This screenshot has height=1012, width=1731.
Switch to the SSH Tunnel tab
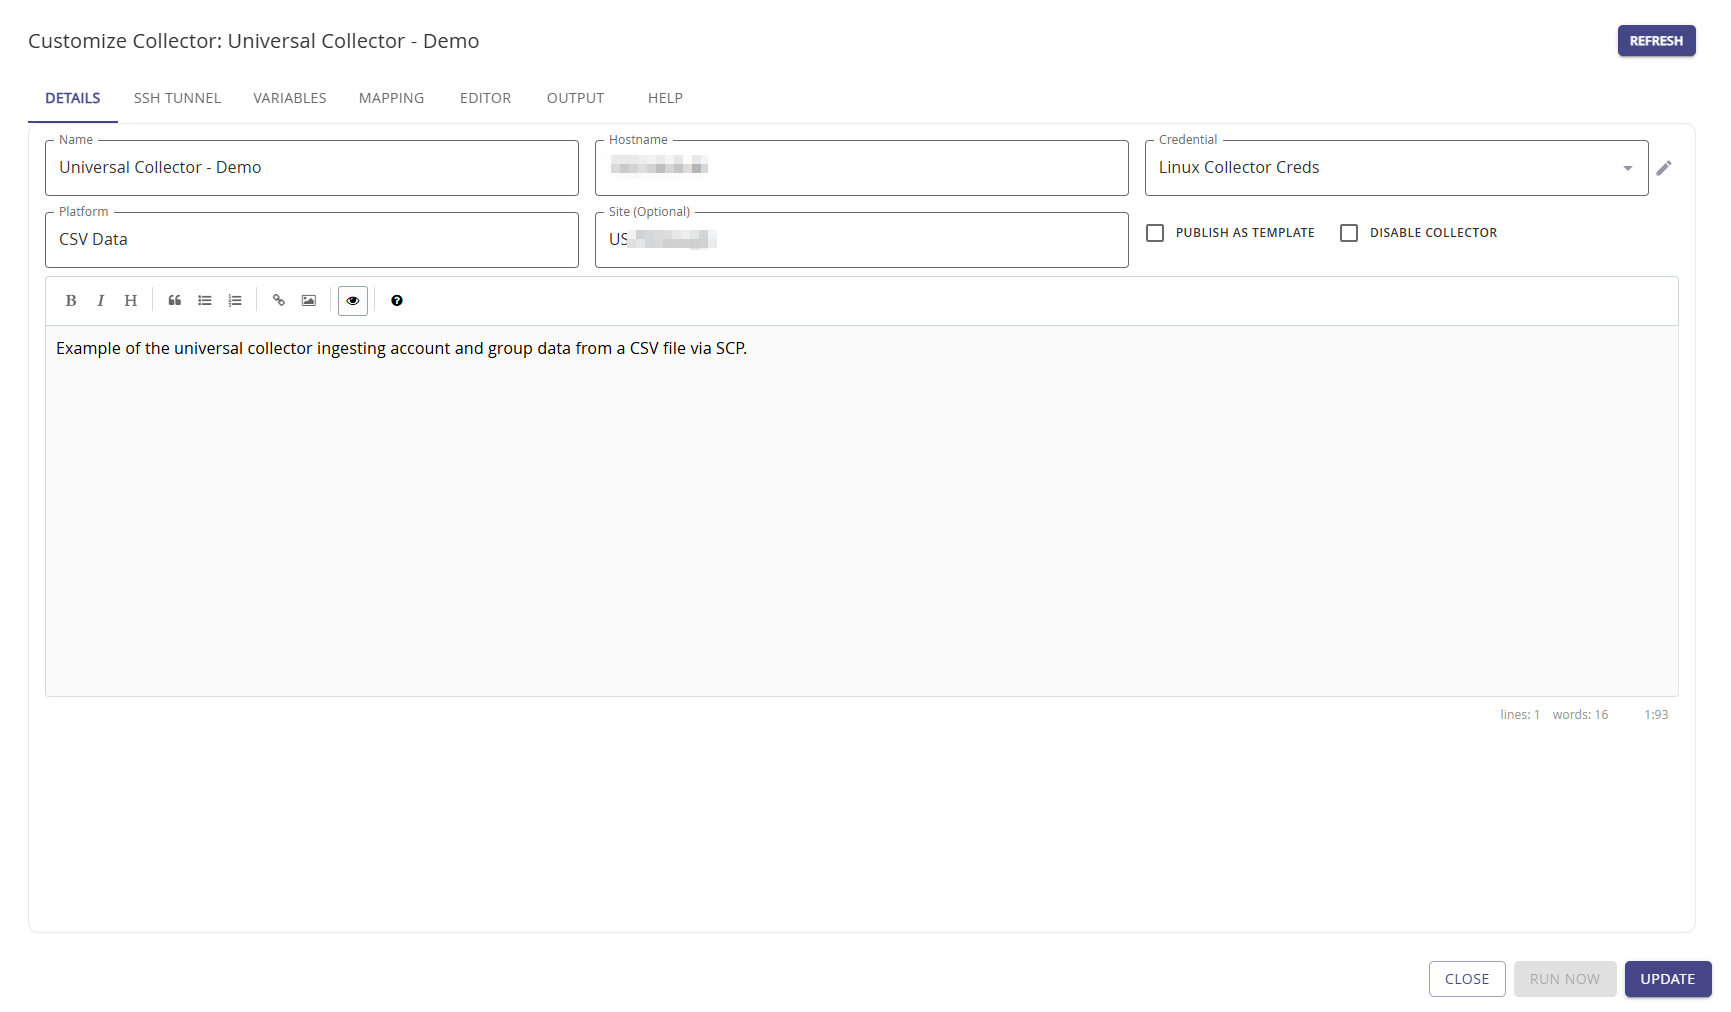(177, 98)
